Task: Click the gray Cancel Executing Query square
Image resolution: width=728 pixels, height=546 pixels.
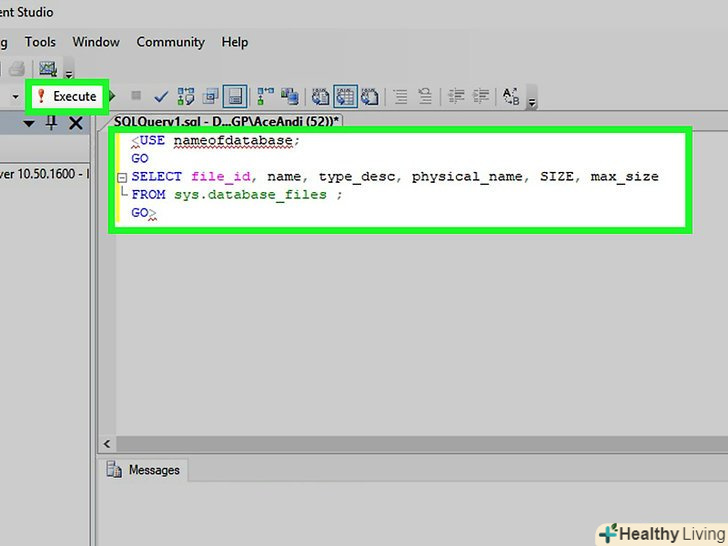Action: point(136,95)
